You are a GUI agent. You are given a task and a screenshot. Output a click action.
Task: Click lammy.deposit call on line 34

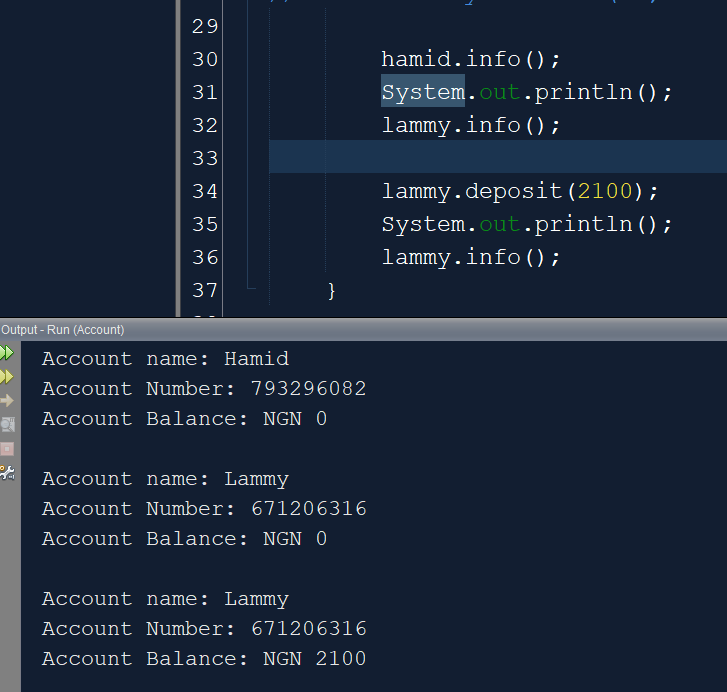[519, 191]
